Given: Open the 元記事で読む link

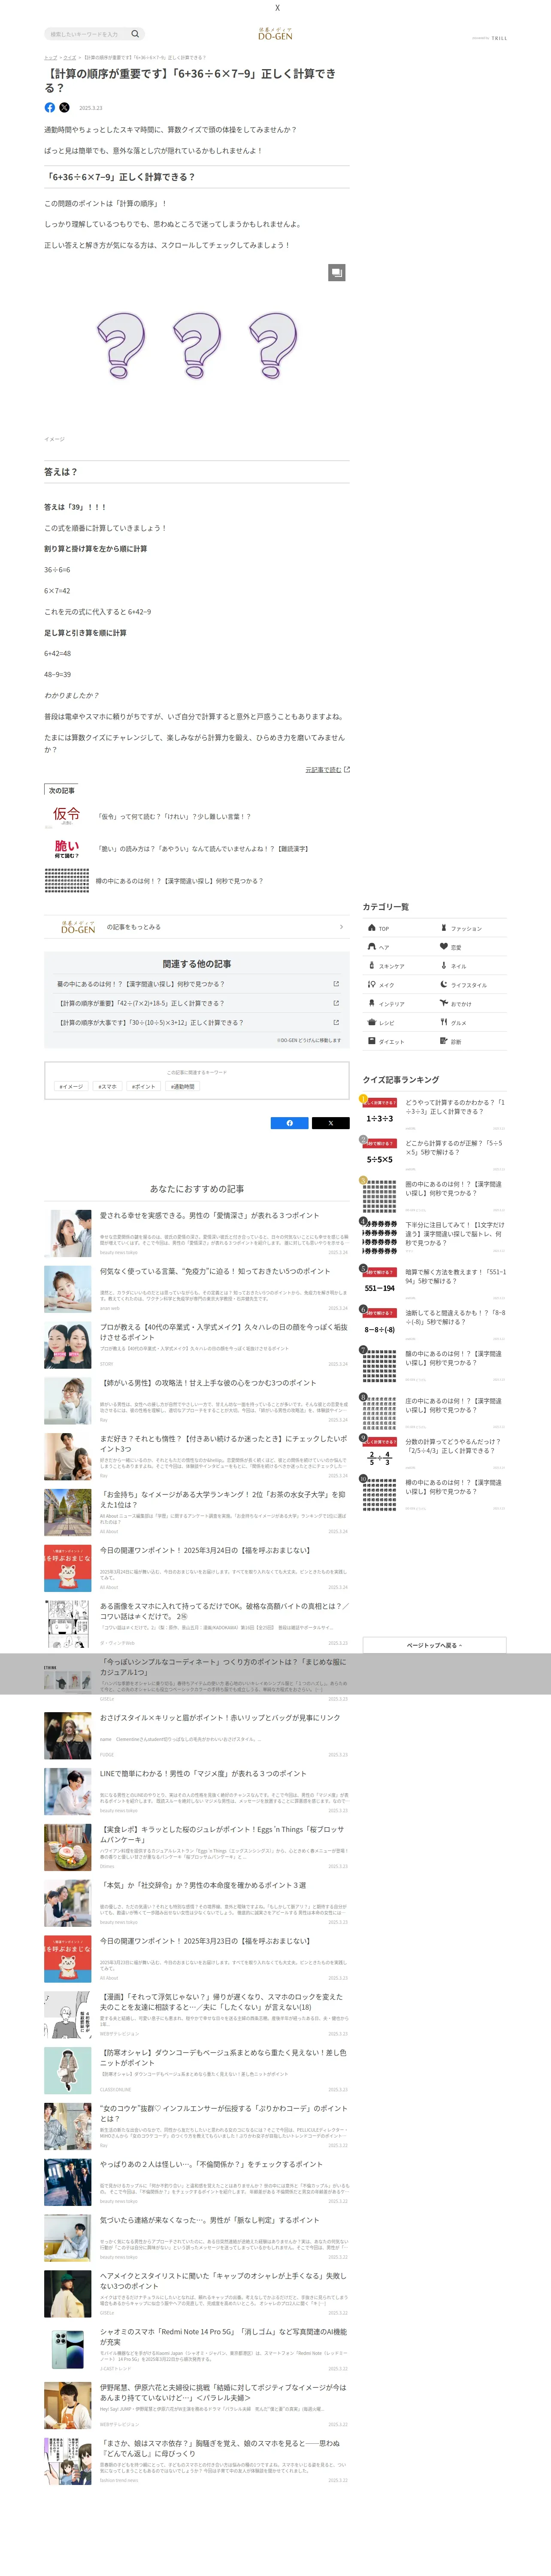Looking at the screenshot, I should coord(327,770).
